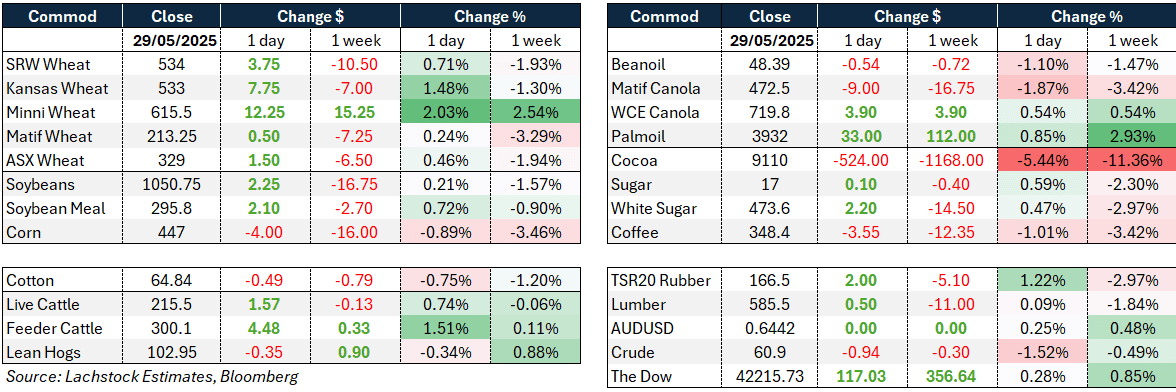
Task: Select the Lean Hogs close value 102.95
Action: [x=172, y=352]
